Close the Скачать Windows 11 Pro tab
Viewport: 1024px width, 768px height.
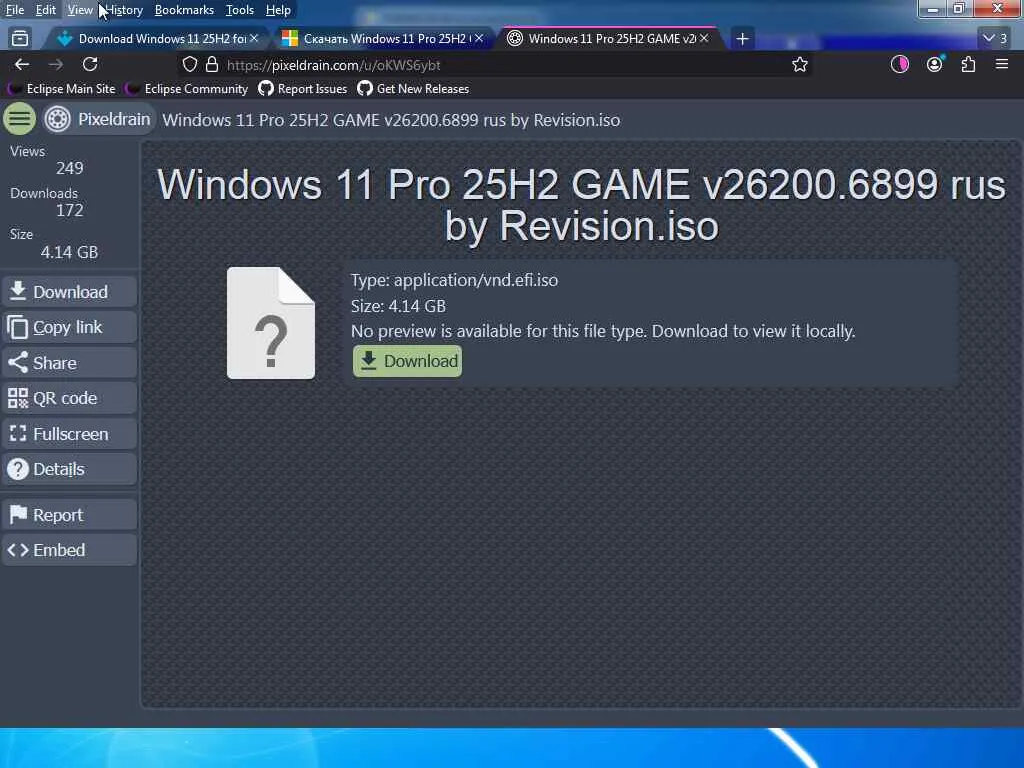click(479, 39)
